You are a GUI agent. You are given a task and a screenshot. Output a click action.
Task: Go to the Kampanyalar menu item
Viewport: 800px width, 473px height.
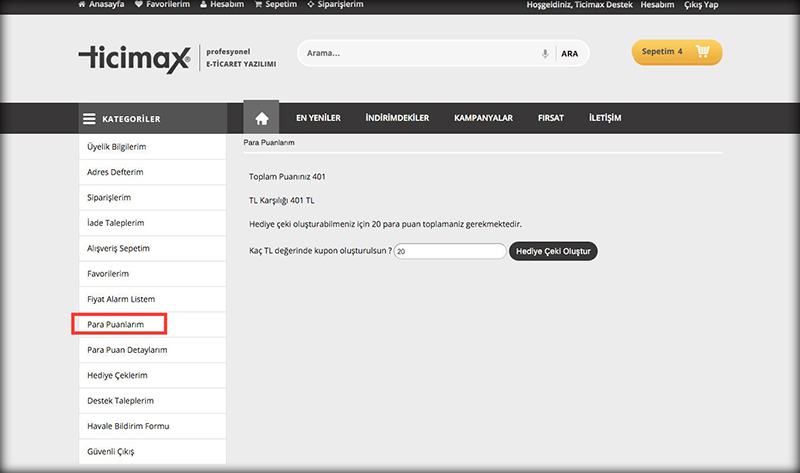pyautogui.click(x=483, y=118)
